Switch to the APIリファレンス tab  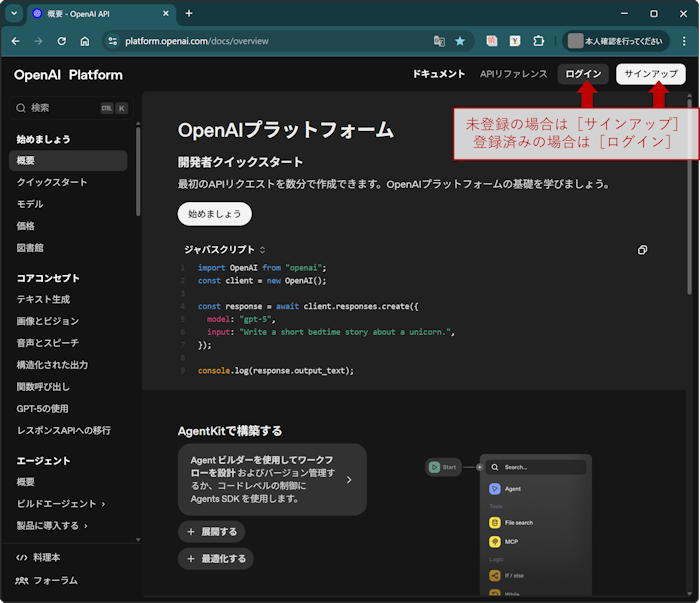pyautogui.click(x=513, y=74)
